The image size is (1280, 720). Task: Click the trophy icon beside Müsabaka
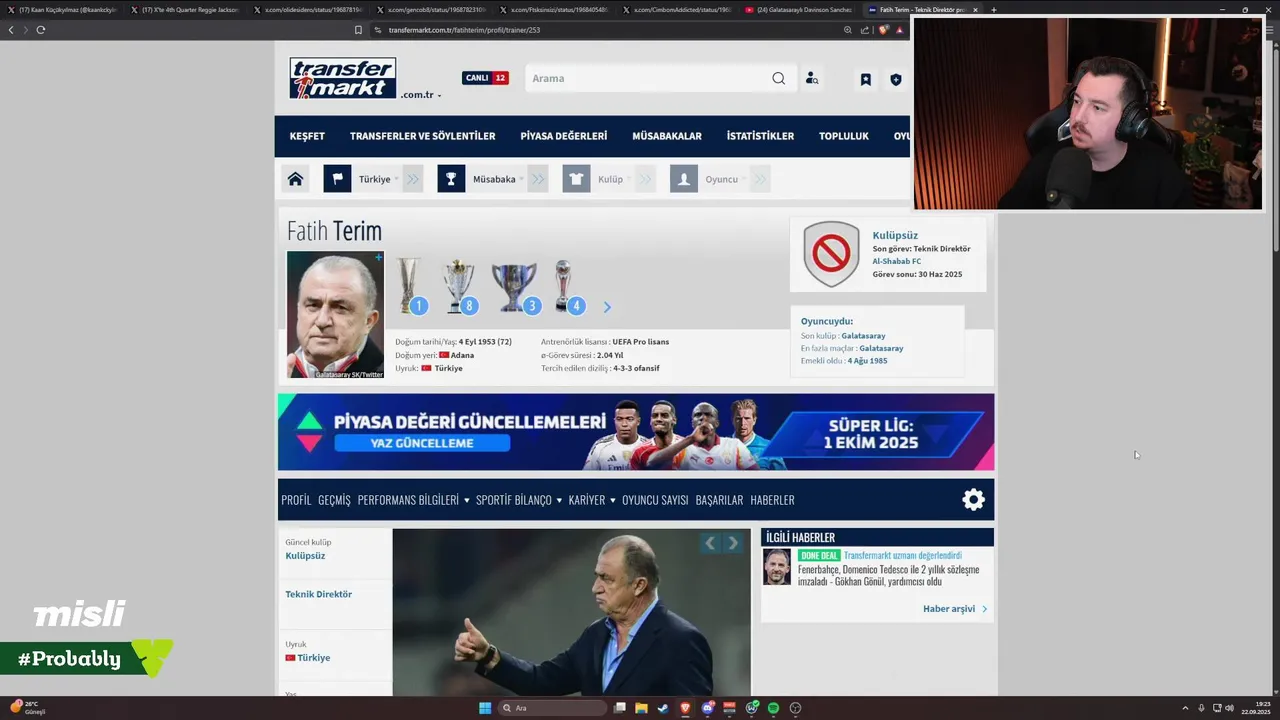click(451, 179)
